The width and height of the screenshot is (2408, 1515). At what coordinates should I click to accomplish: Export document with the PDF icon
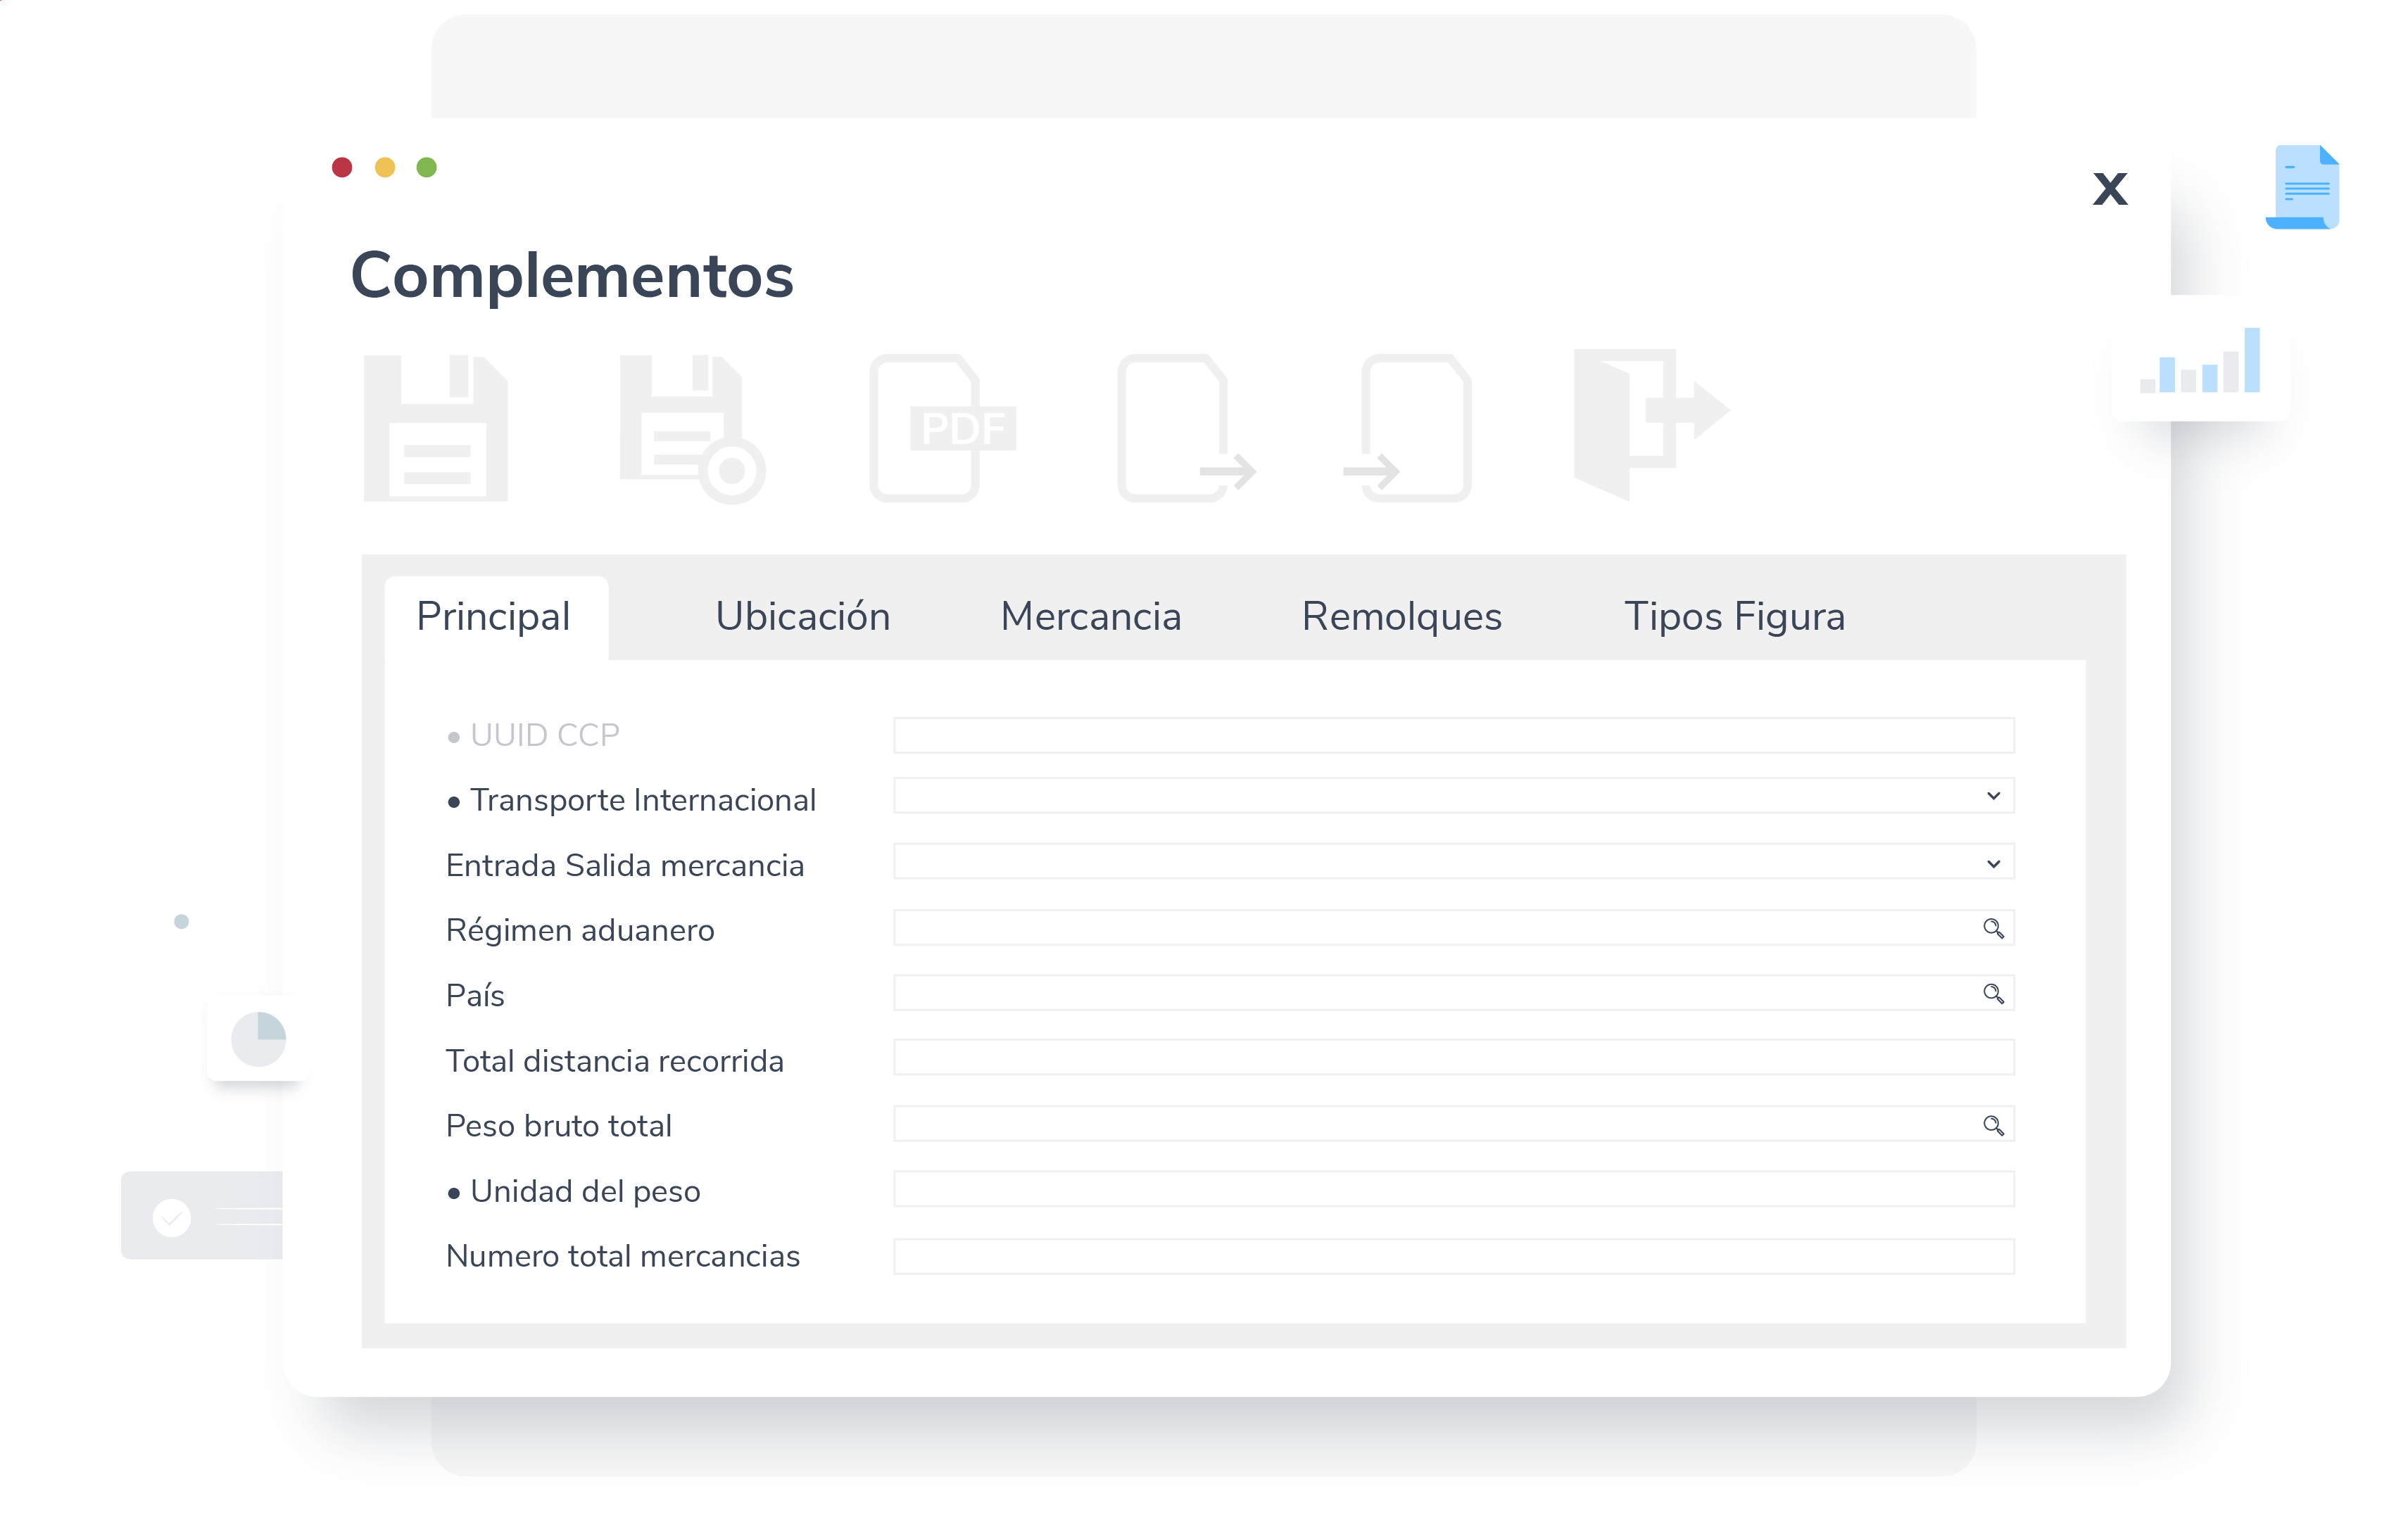pos(943,428)
